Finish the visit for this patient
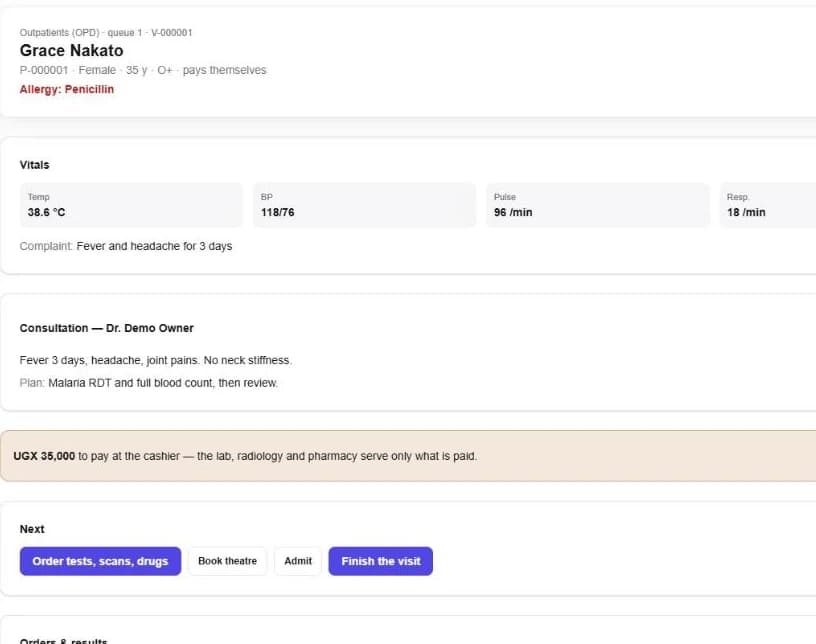 click(381, 561)
